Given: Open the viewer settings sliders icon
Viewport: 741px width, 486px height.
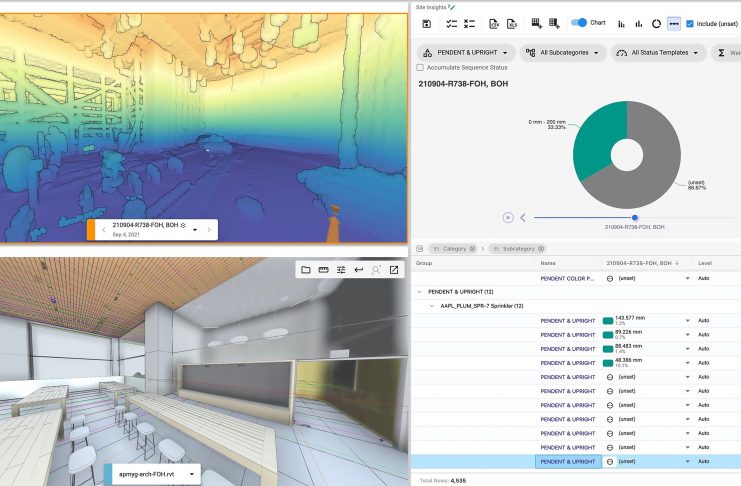Looking at the screenshot, I should (x=341, y=270).
